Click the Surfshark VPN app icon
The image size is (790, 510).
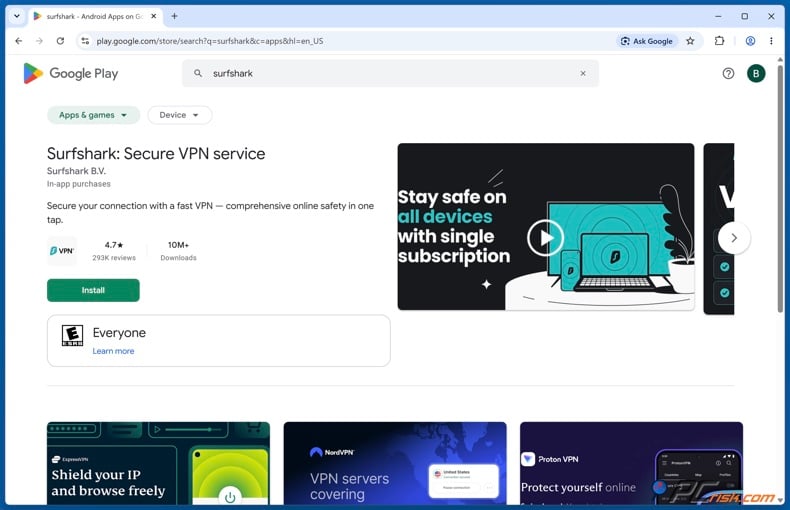[61, 250]
